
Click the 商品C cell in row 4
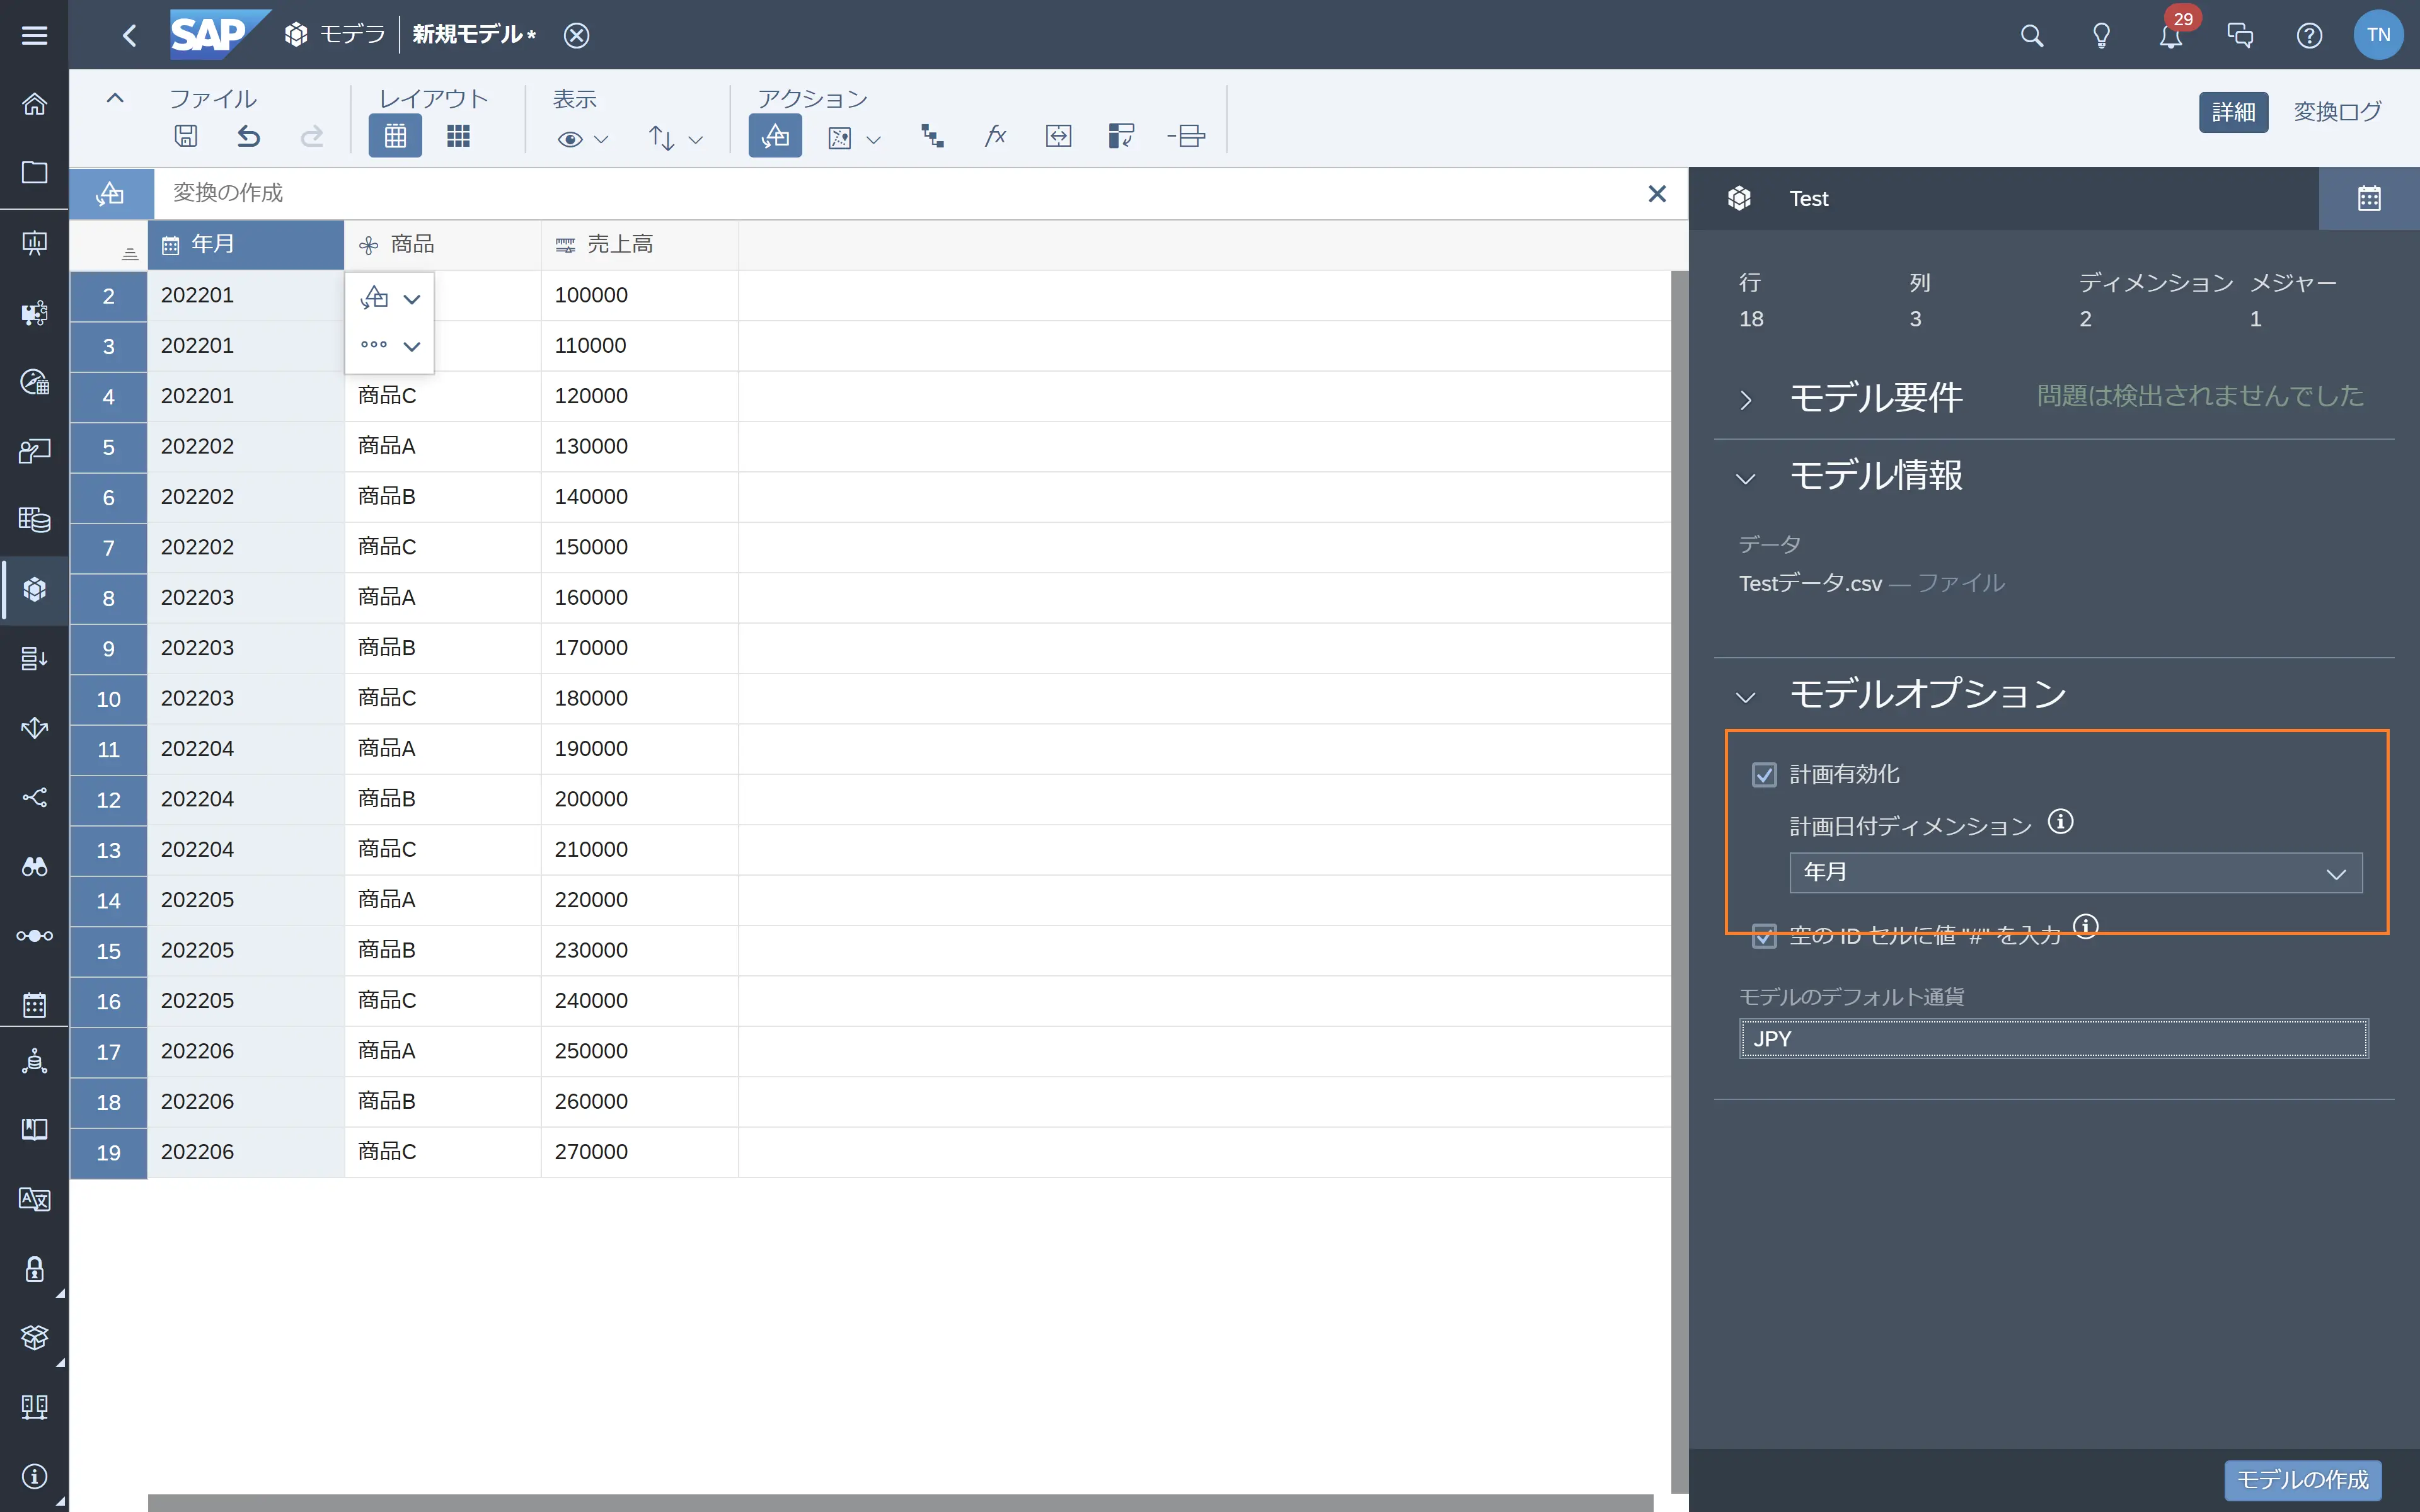[x=443, y=396]
